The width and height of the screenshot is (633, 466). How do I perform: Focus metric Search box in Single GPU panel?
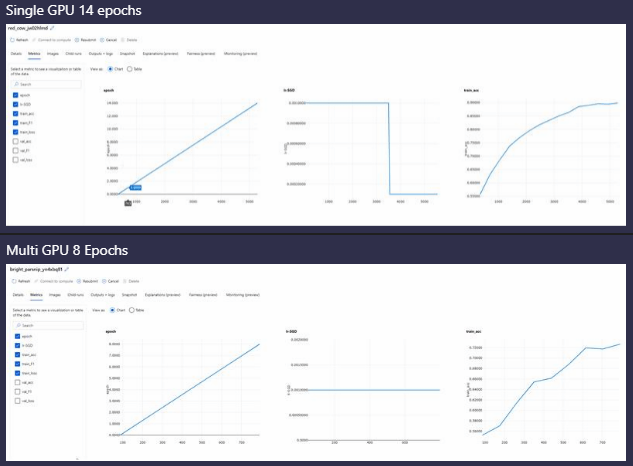pyautogui.click(x=46, y=84)
